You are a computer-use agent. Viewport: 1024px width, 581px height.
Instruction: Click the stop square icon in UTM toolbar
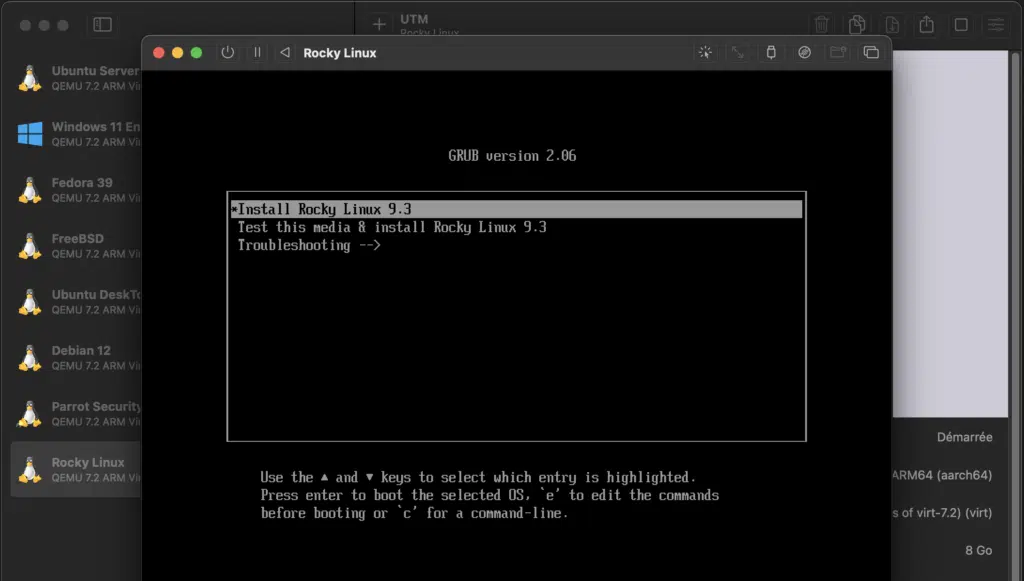click(x=961, y=25)
